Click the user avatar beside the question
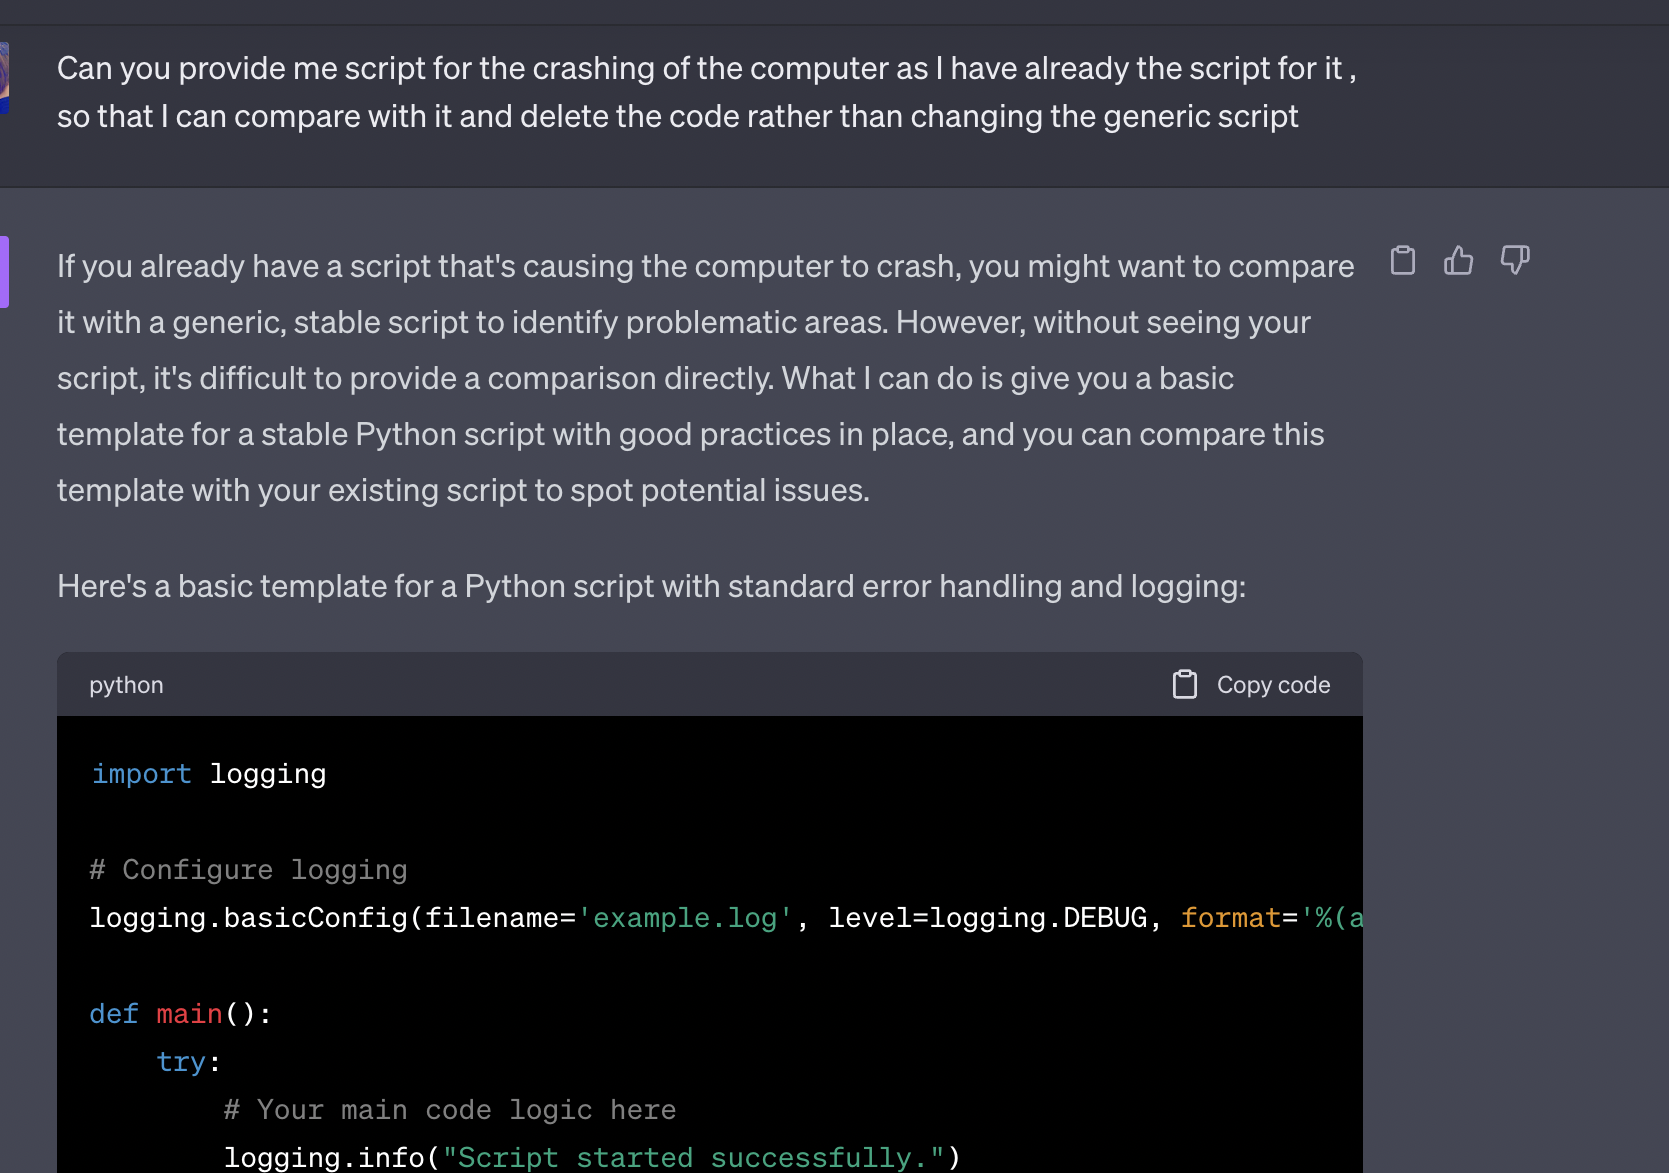The image size is (1669, 1173). (x=4, y=78)
